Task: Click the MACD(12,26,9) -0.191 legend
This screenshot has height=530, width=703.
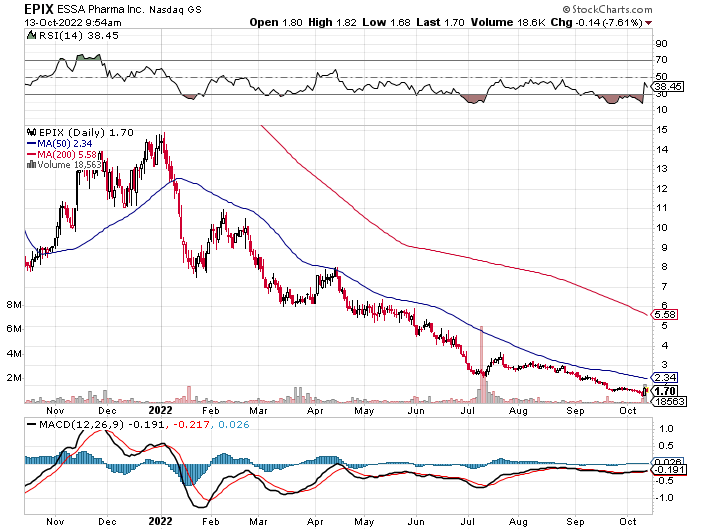Action: 101,424
